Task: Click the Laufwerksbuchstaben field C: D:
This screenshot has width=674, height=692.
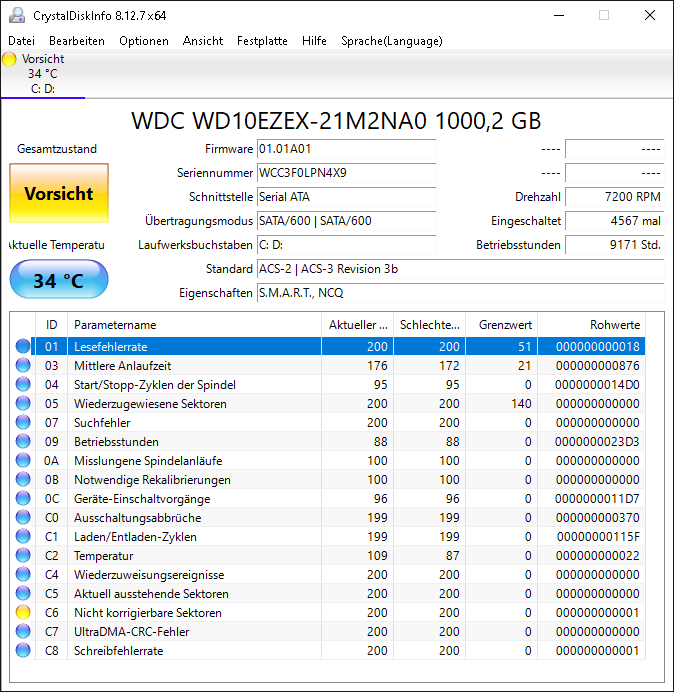Action: [346, 244]
